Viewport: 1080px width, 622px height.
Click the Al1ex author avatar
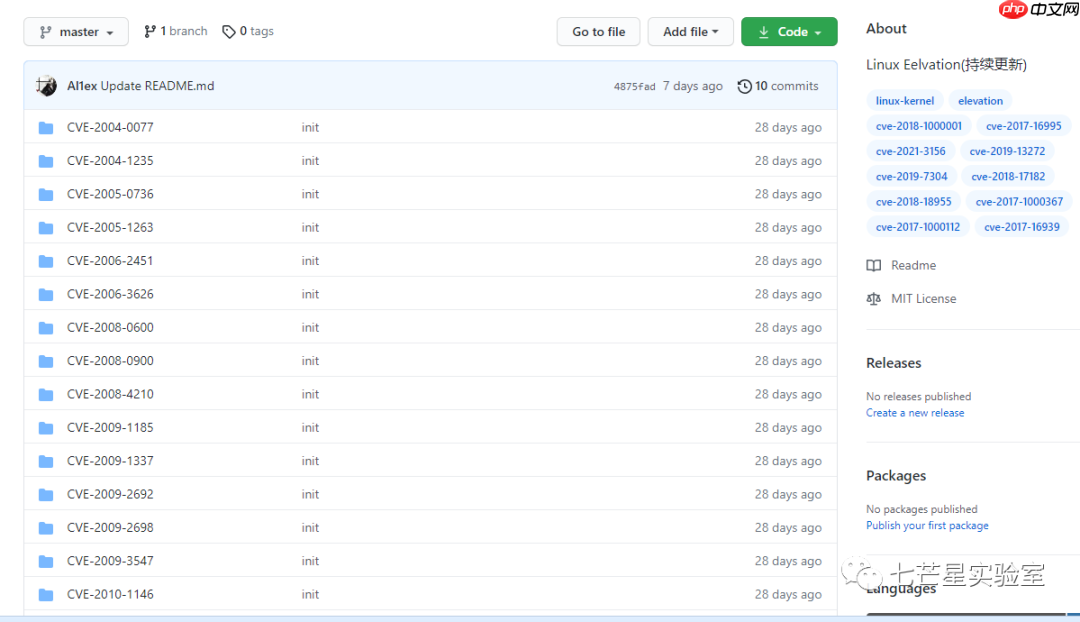[46, 85]
